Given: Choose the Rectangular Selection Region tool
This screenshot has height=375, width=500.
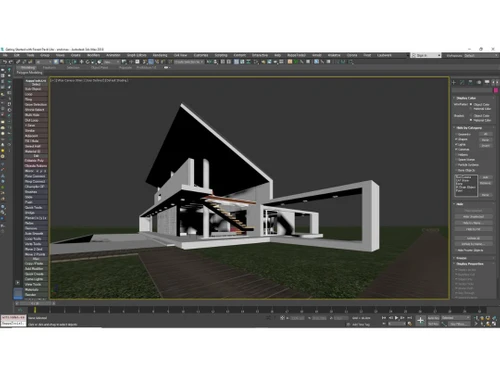Looking at the screenshot, I should point(68,62).
